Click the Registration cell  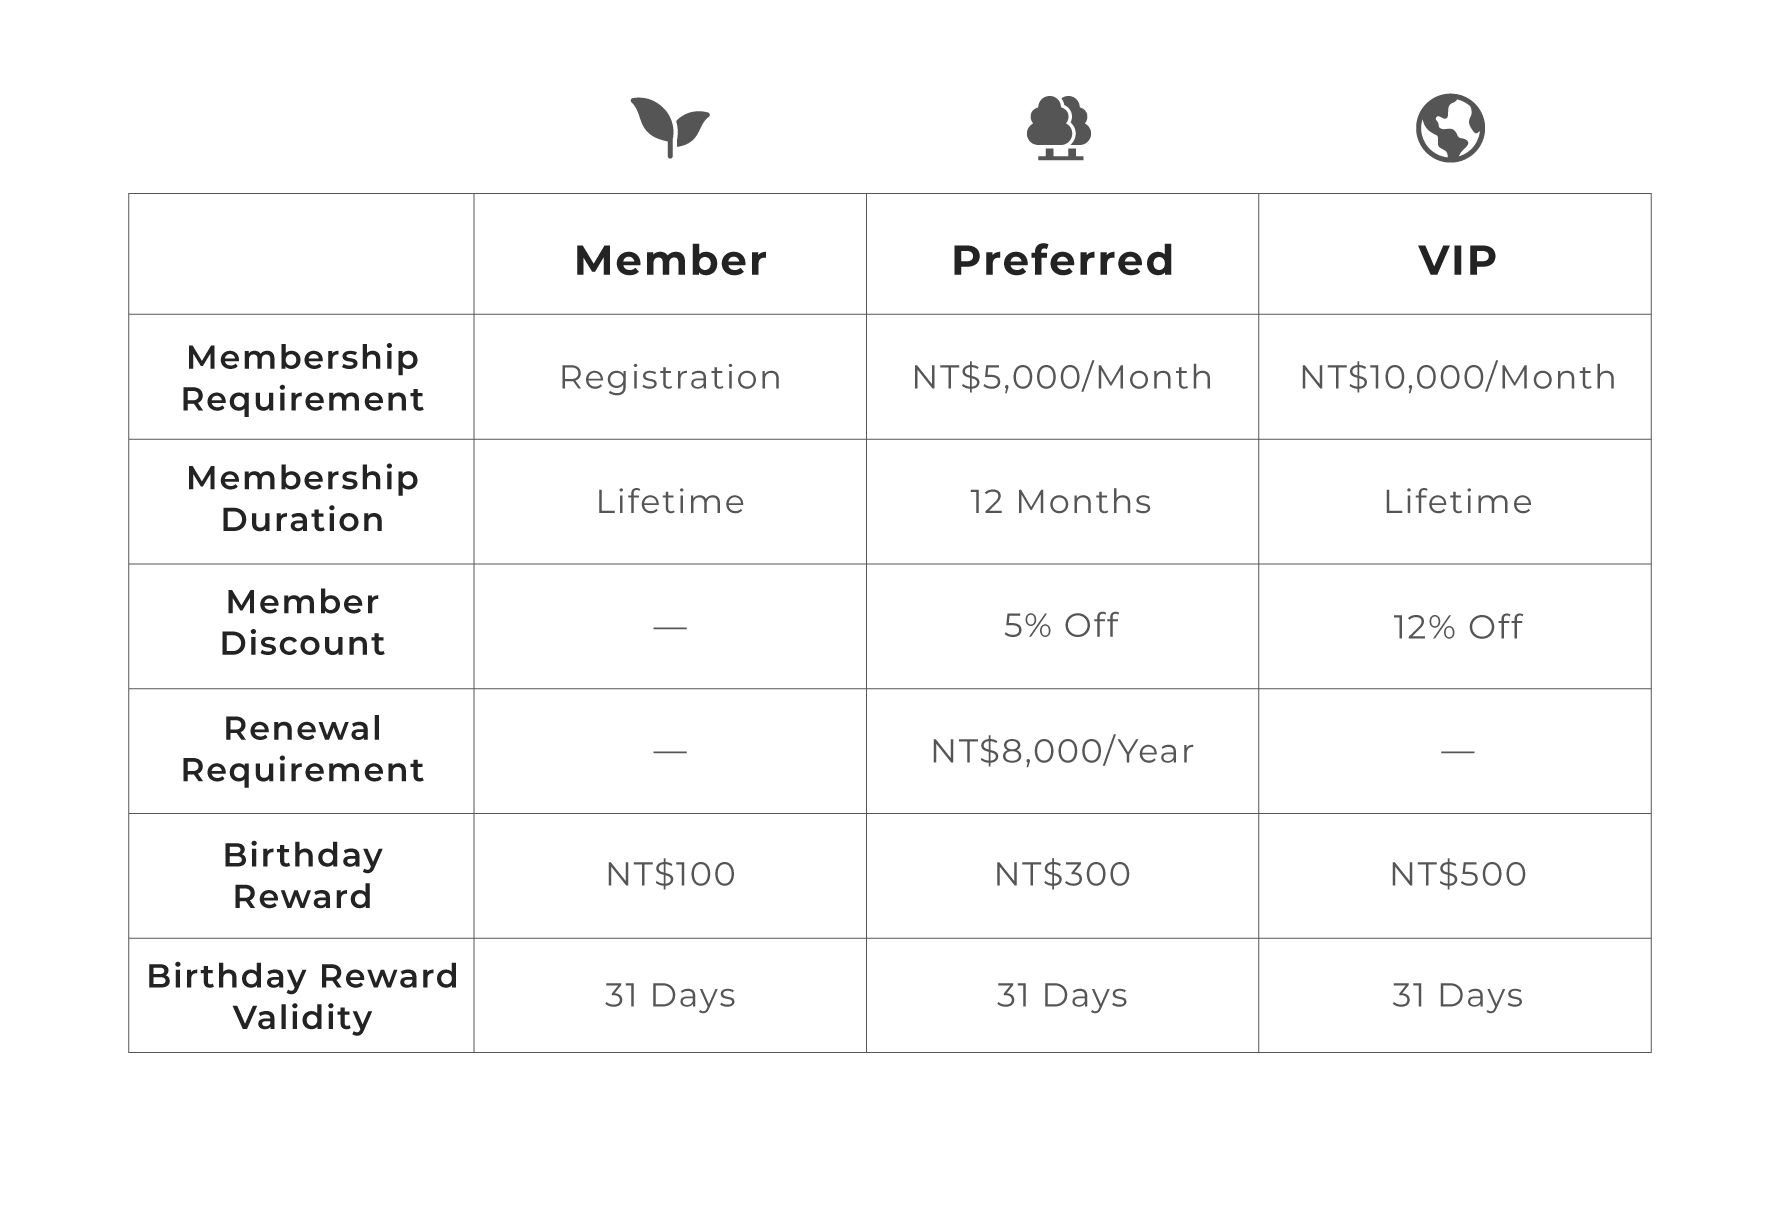pyautogui.click(x=670, y=377)
